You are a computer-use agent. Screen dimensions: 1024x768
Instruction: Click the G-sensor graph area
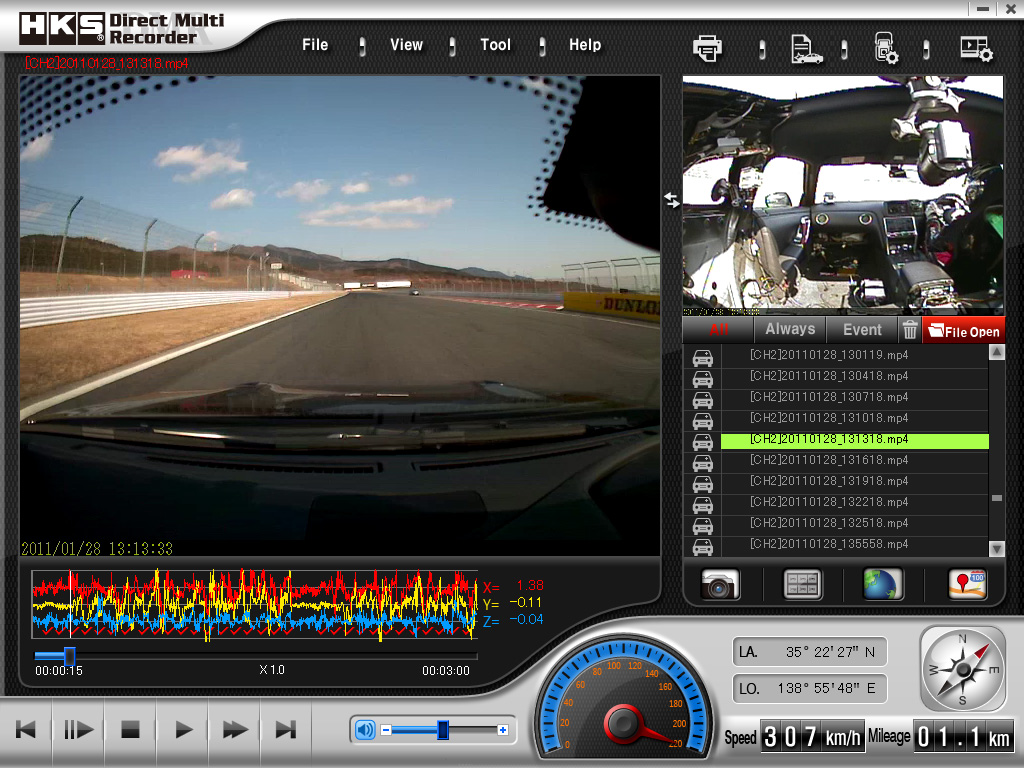pos(255,604)
